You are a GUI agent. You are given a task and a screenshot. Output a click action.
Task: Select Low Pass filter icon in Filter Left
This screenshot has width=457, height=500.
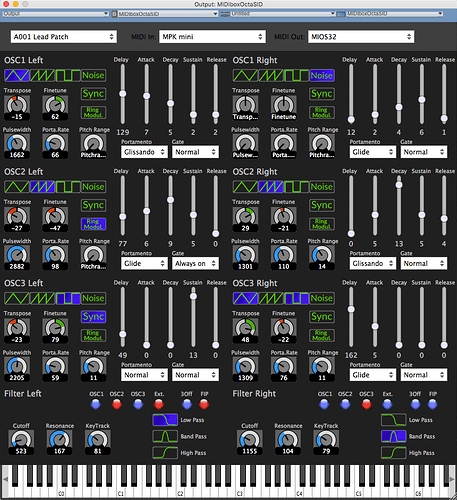tap(165, 420)
